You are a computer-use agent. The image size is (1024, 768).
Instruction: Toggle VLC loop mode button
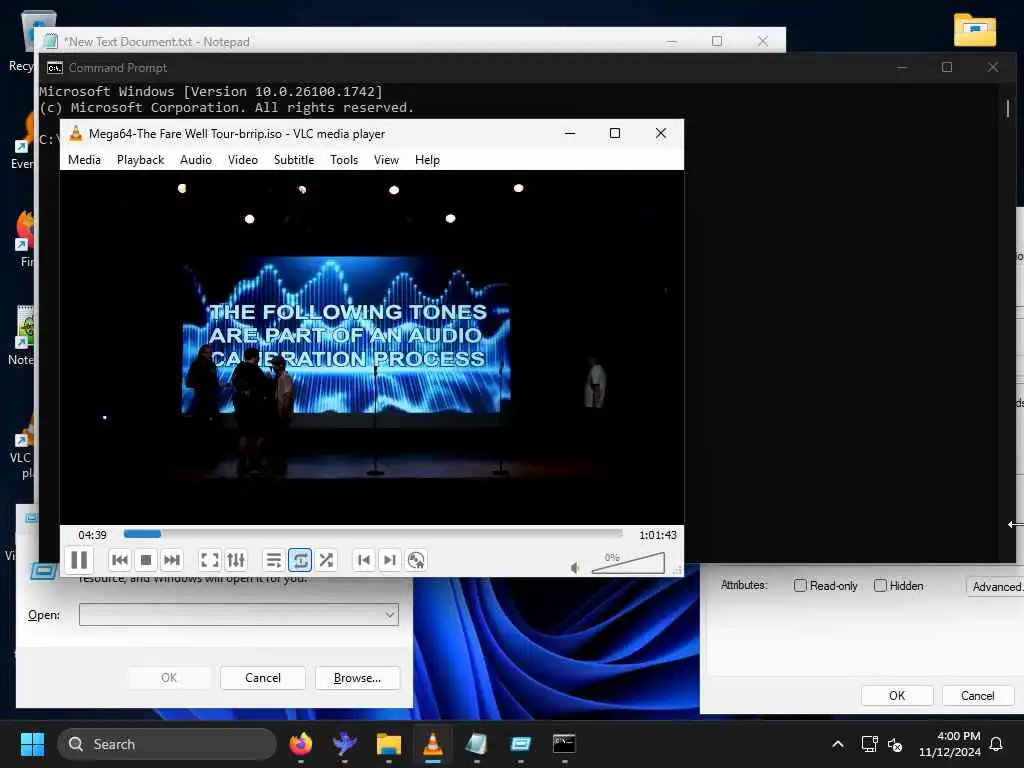[x=300, y=560]
